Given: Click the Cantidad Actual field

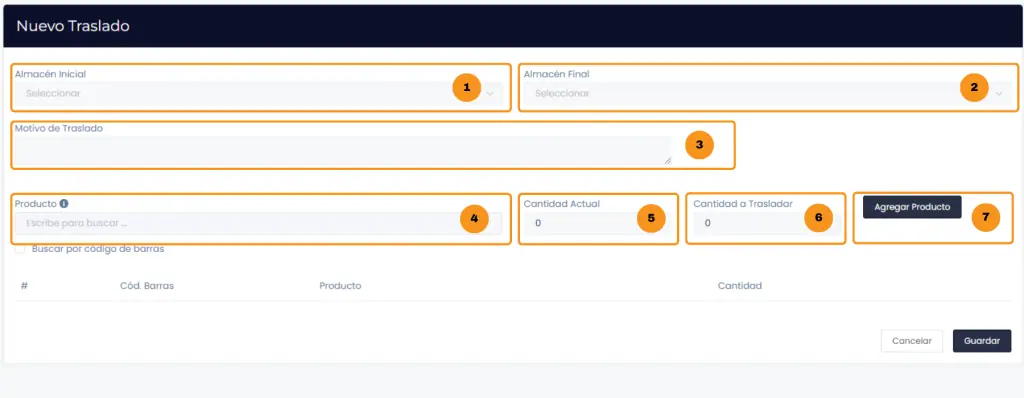Looking at the screenshot, I should 598,224.
